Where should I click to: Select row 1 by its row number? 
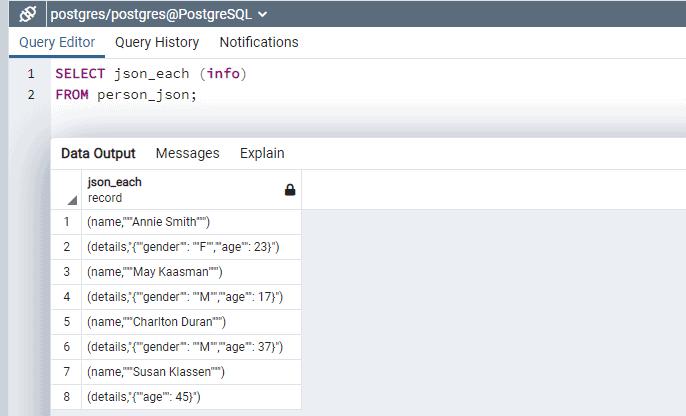pyautogui.click(x=67, y=222)
